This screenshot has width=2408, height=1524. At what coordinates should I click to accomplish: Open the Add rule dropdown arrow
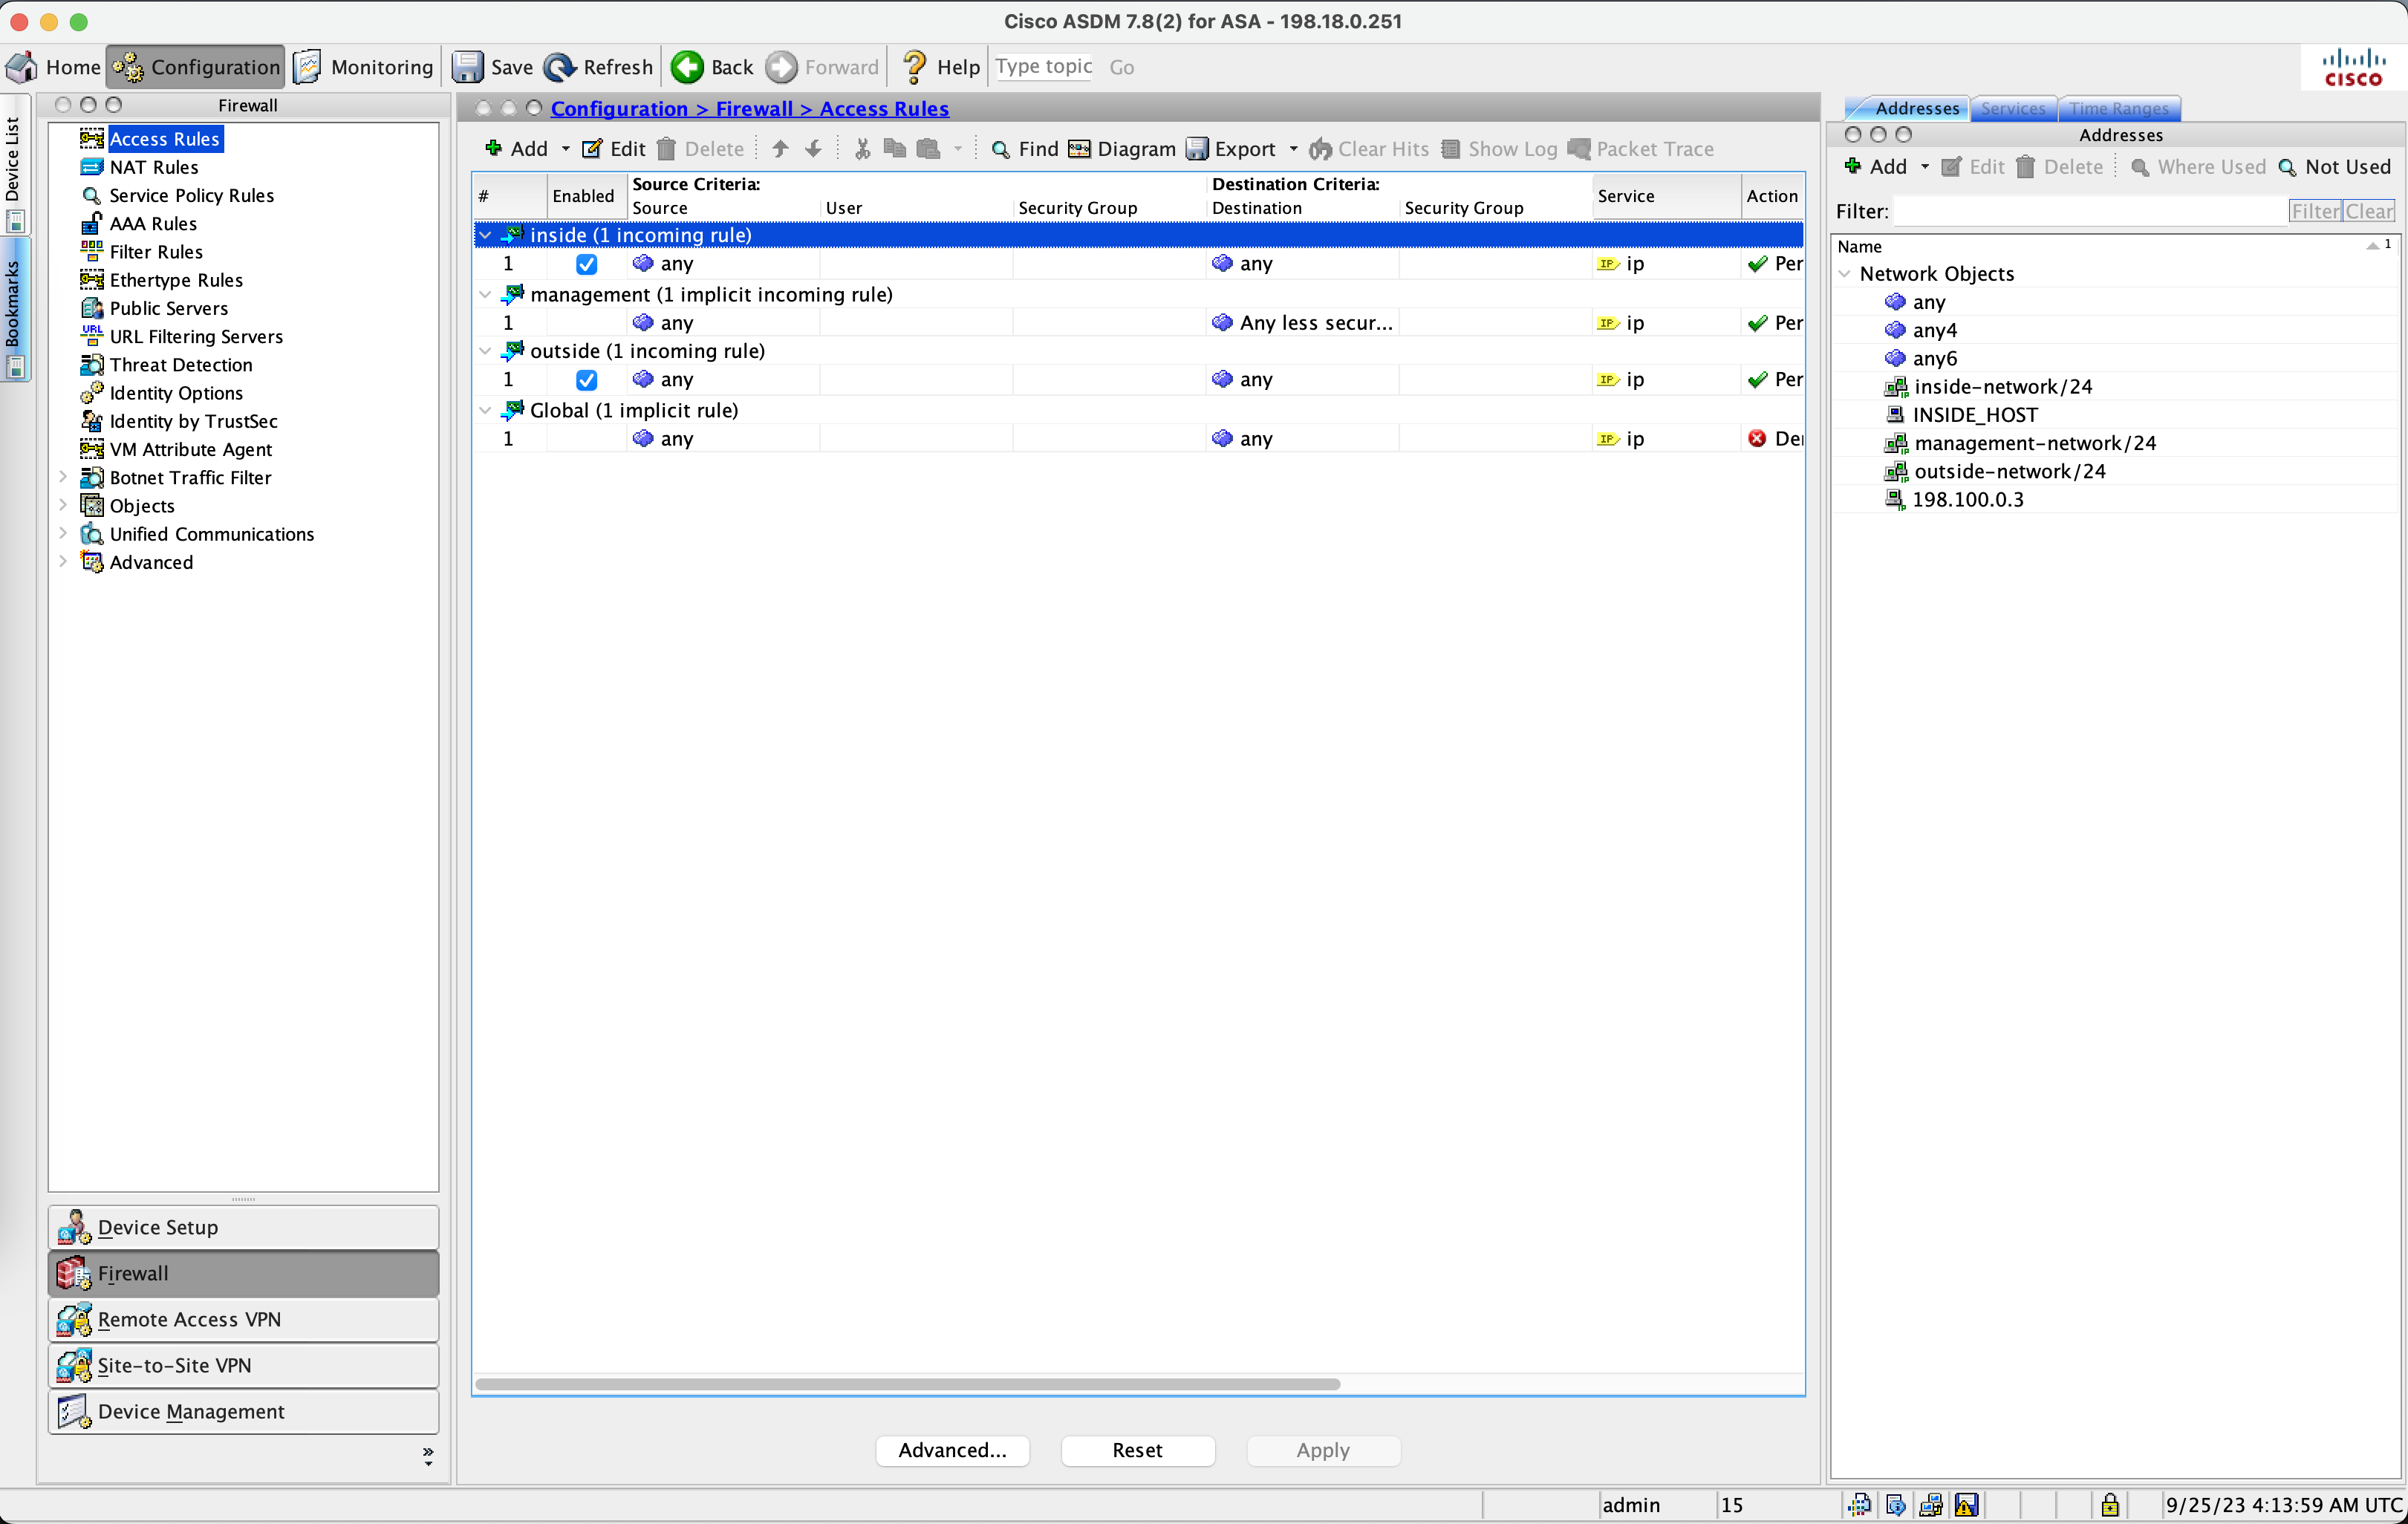tap(565, 149)
